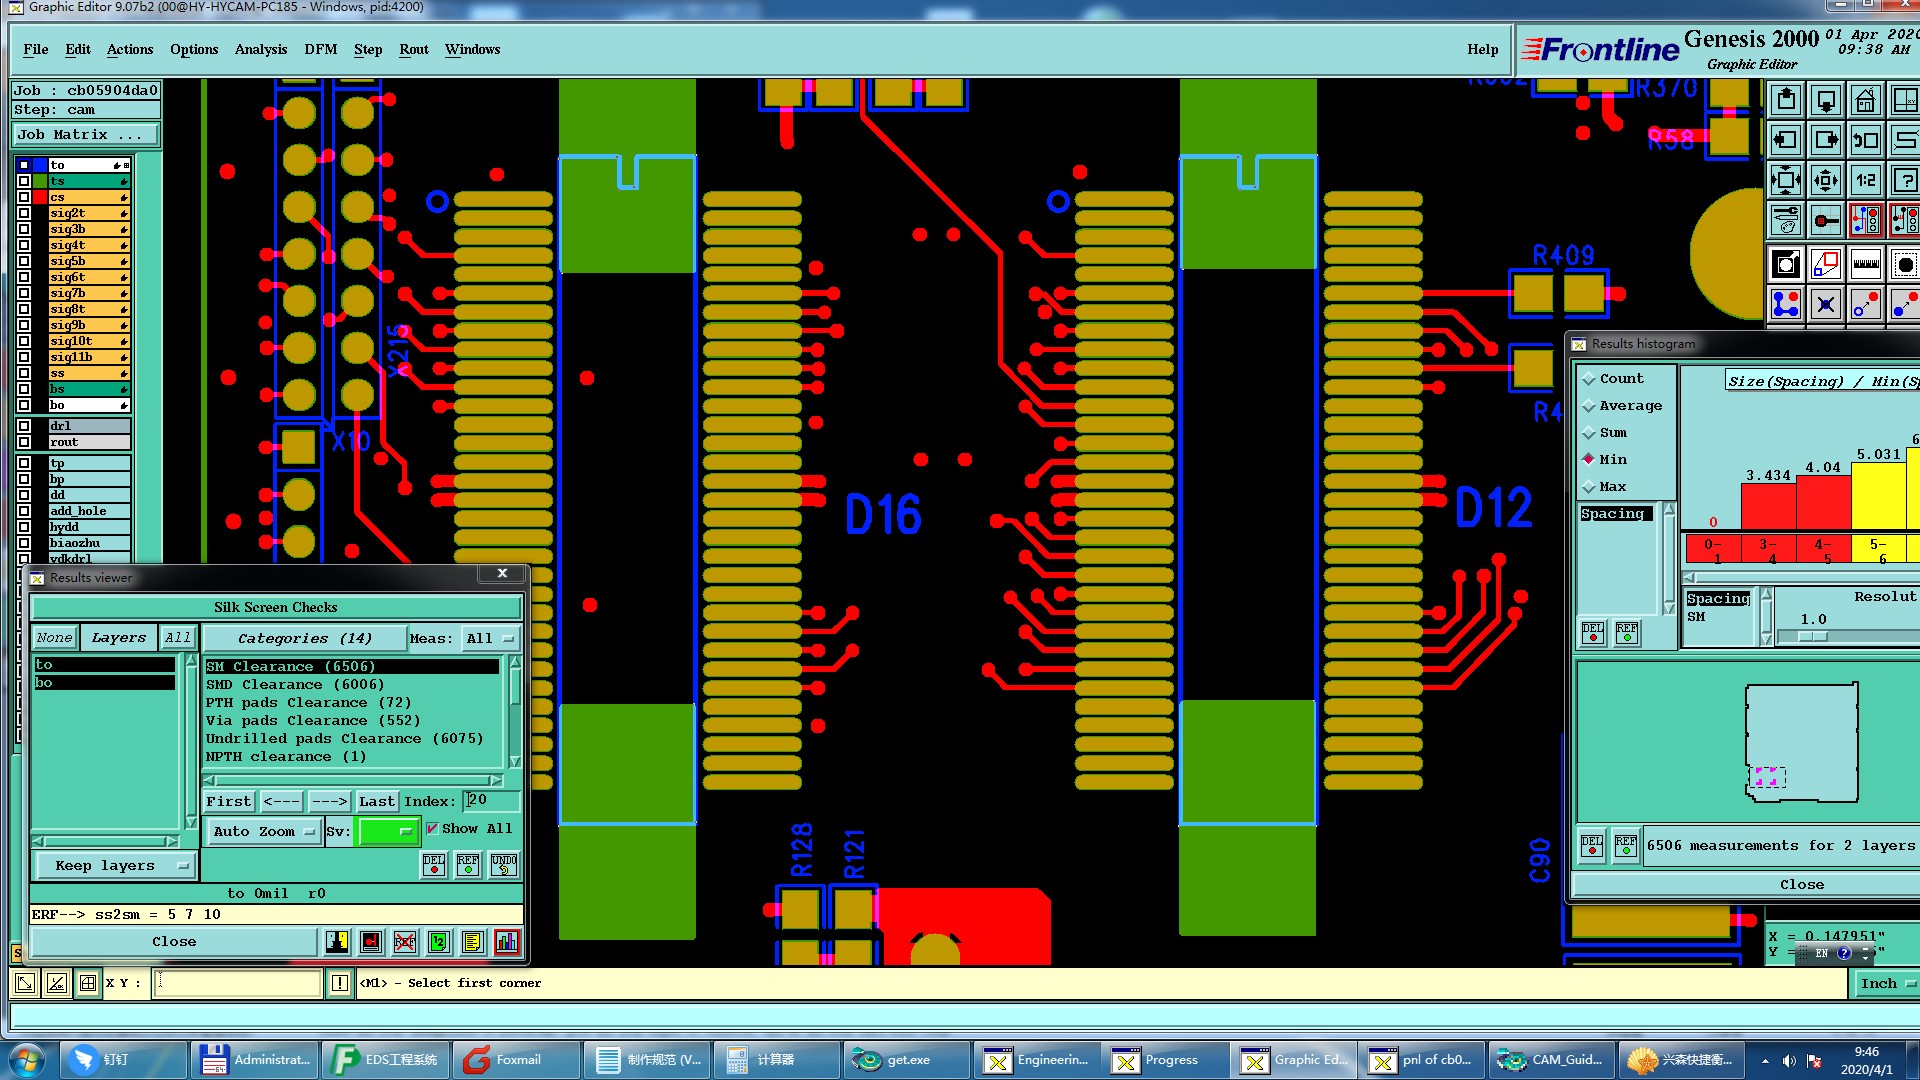Screen dimensions: 1920x1080
Task: Click the DEL icon in Results viewer
Action: pos(434,865)
